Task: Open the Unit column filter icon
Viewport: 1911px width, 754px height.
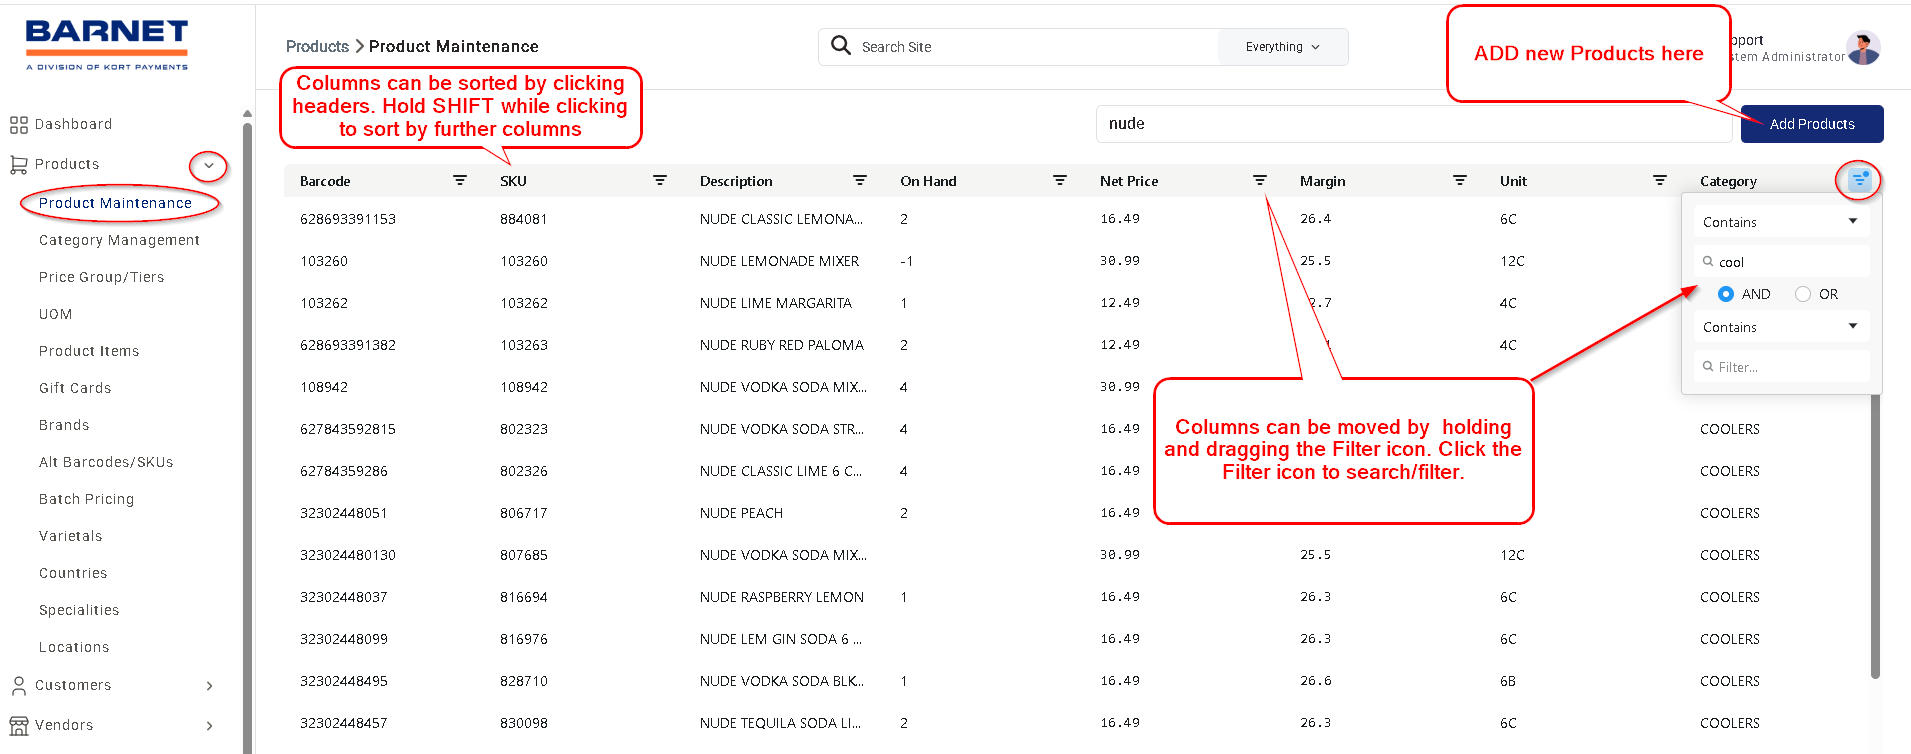Action: (x=1660, y=180)
